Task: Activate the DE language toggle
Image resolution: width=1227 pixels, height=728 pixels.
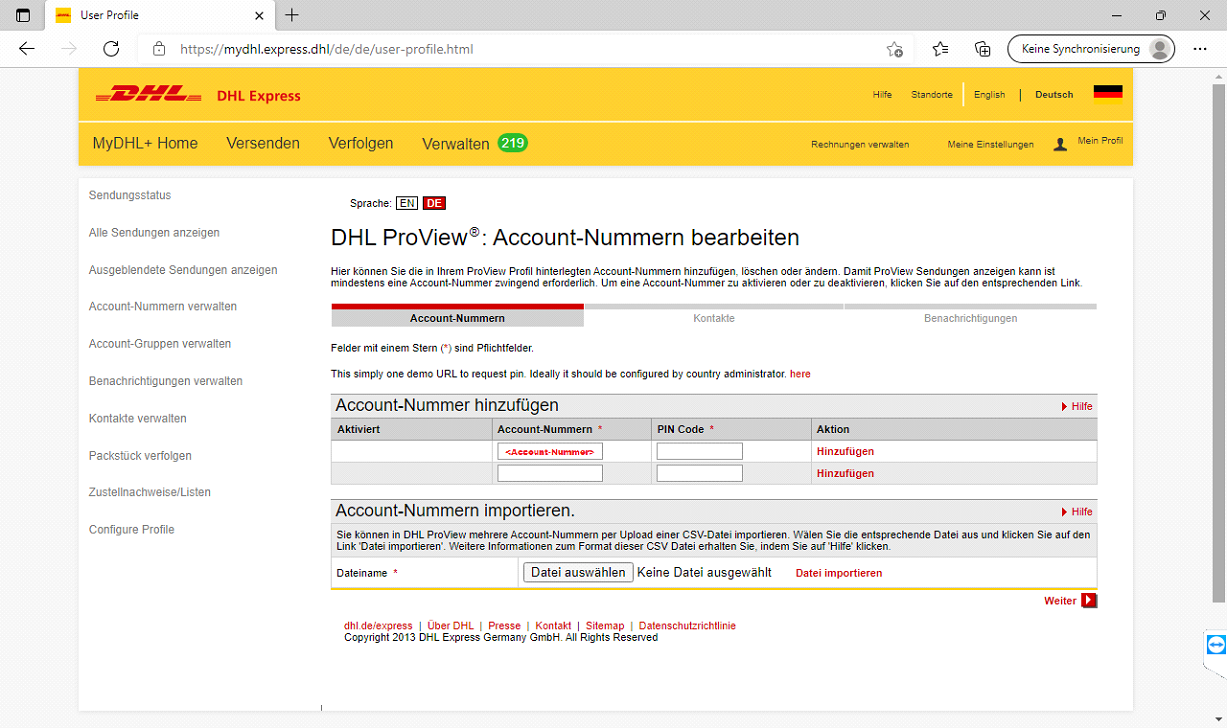Action: click(433, 203)
